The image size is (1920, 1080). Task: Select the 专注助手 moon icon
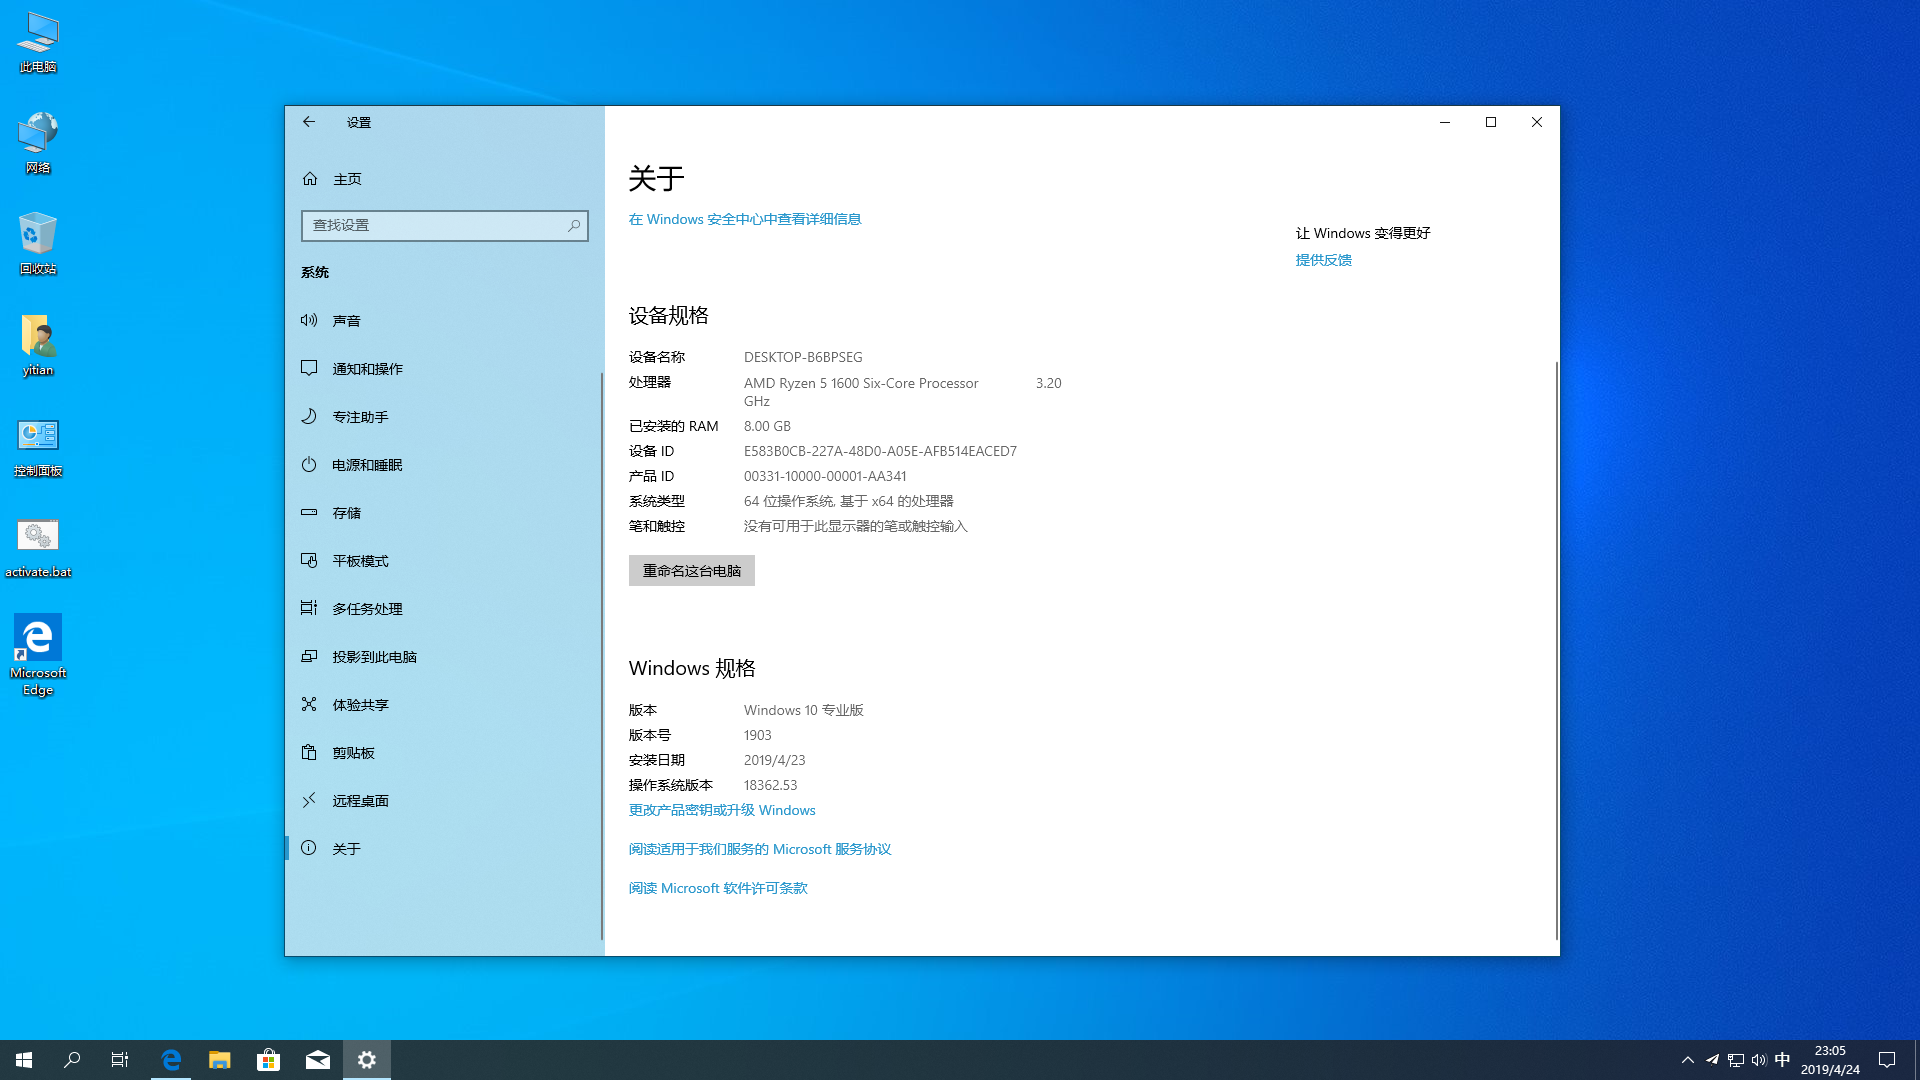pyautogui.click(x=309, y=416)
